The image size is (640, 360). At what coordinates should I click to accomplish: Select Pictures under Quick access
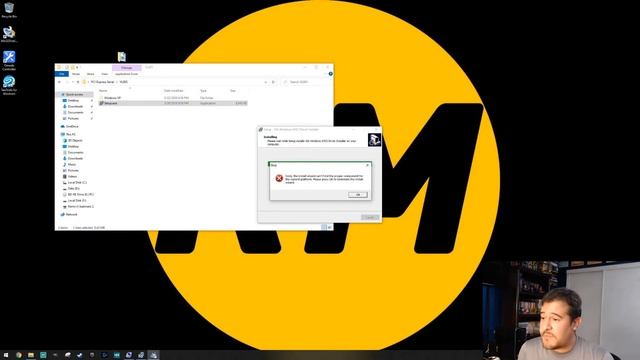(73, 118)
